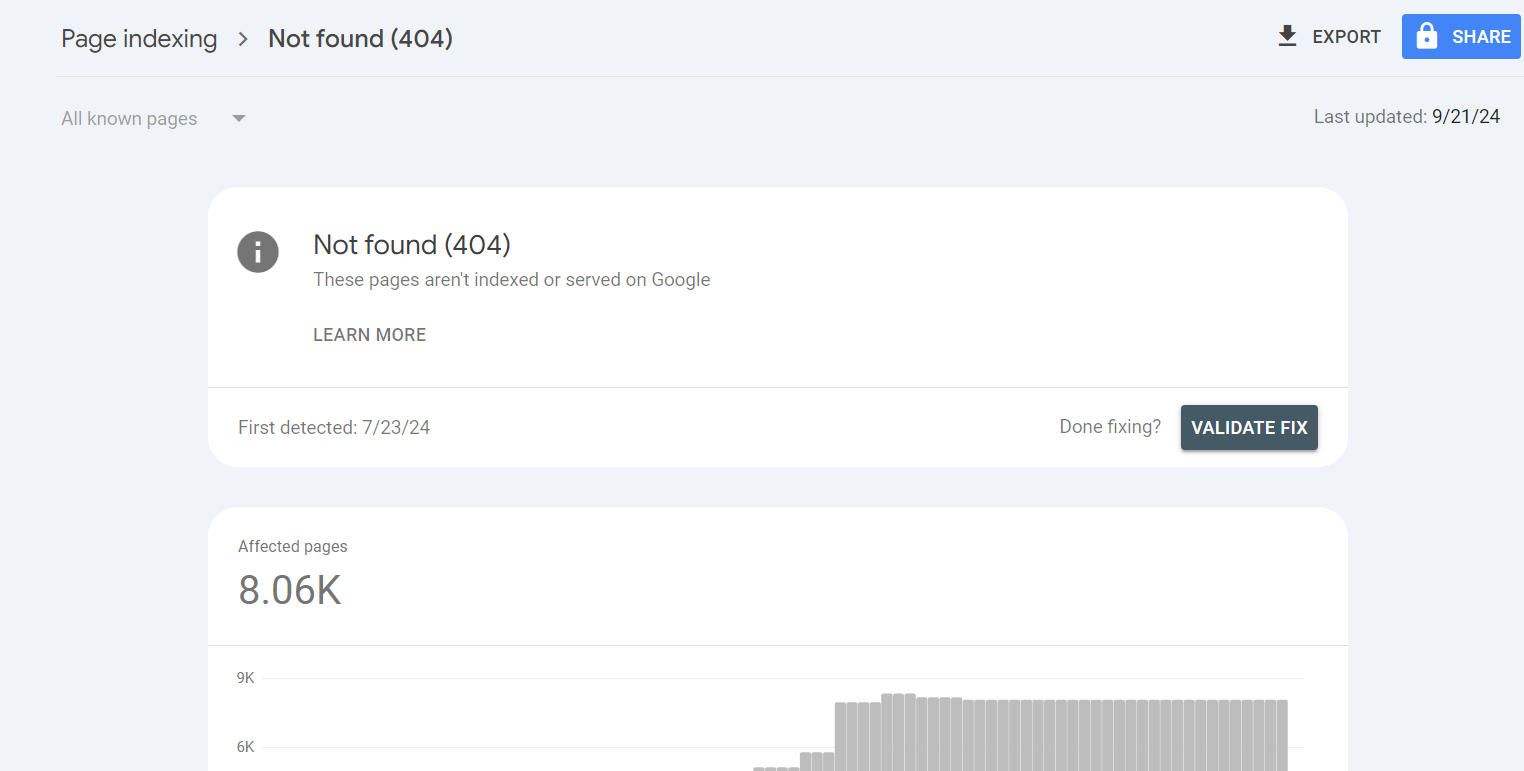The height and width of the screenshot is (771, 1524).
Task: Select the Not found (404) breadcrumb title
Action: [x=360, y=39]
